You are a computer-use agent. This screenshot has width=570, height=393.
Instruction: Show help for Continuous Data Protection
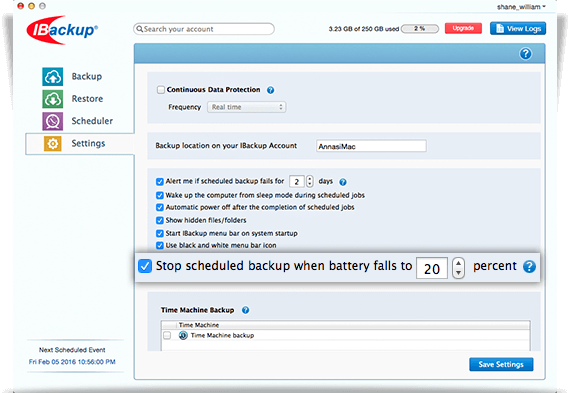[270, 90]
